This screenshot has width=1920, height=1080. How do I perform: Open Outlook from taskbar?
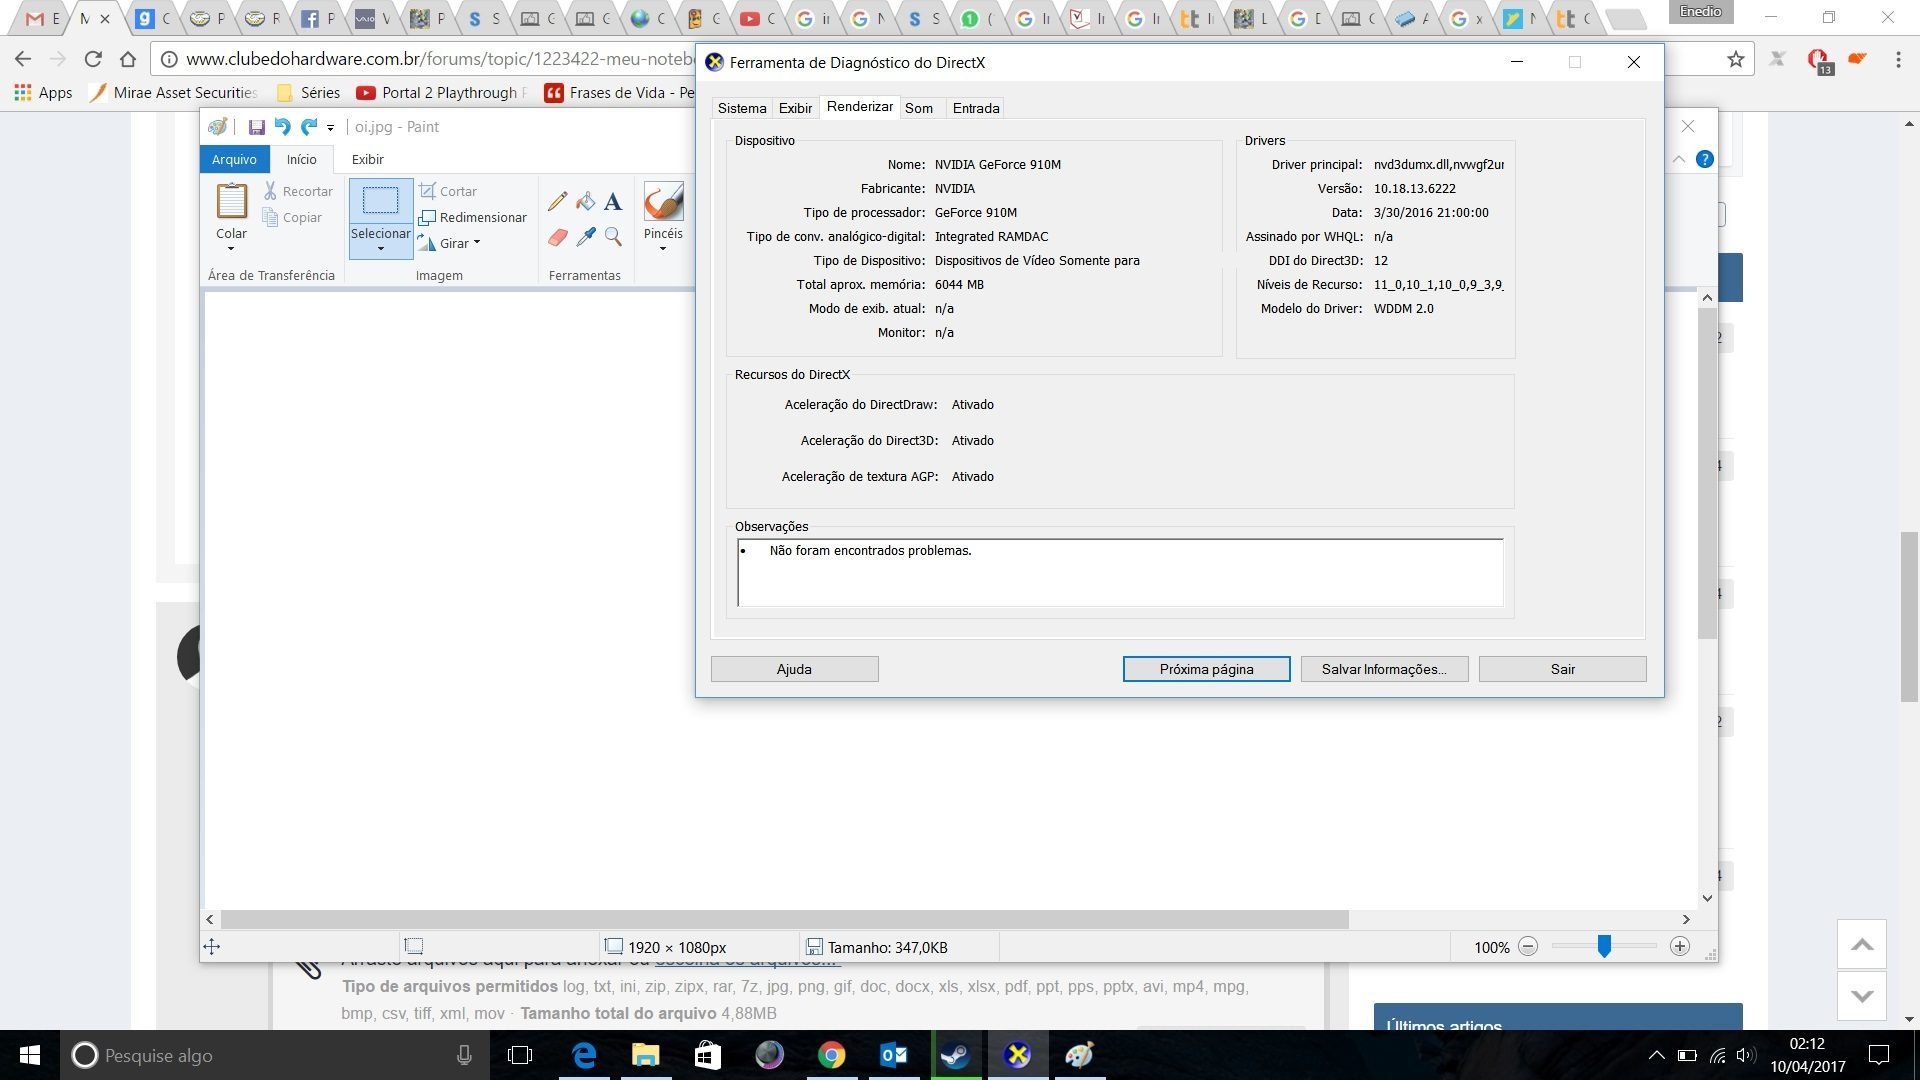893,1055
